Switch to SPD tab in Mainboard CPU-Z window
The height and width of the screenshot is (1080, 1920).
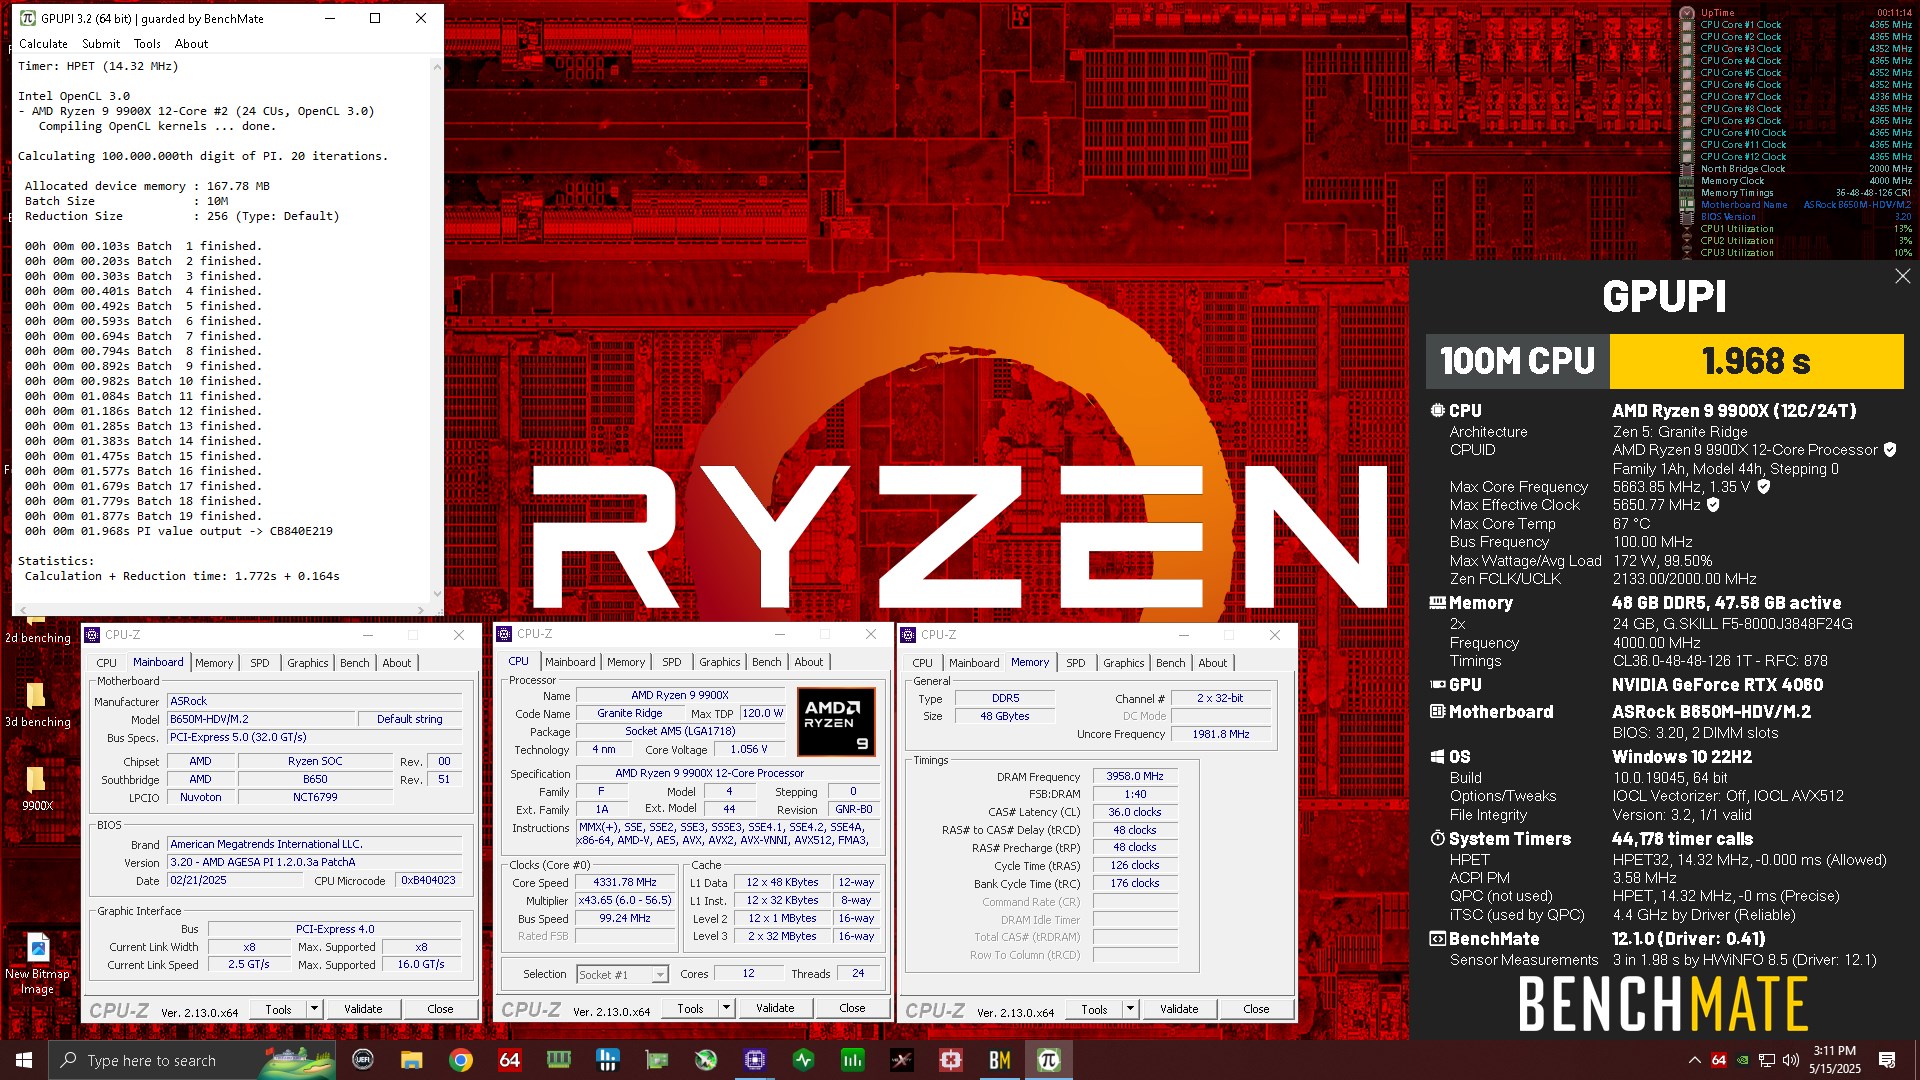tap(260, 663)
